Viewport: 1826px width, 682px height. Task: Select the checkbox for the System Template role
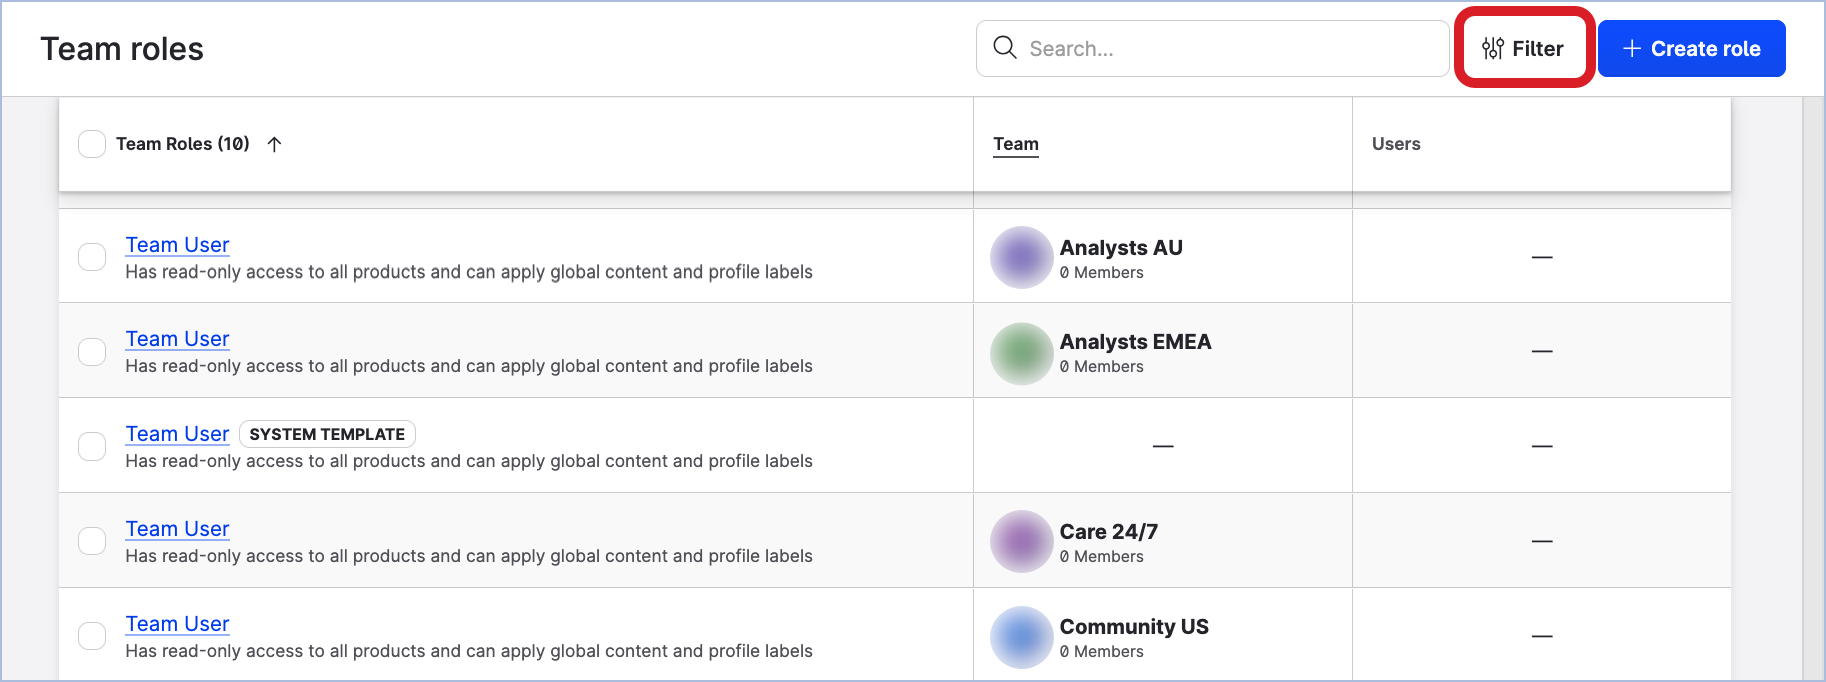[x=92, y=446]
